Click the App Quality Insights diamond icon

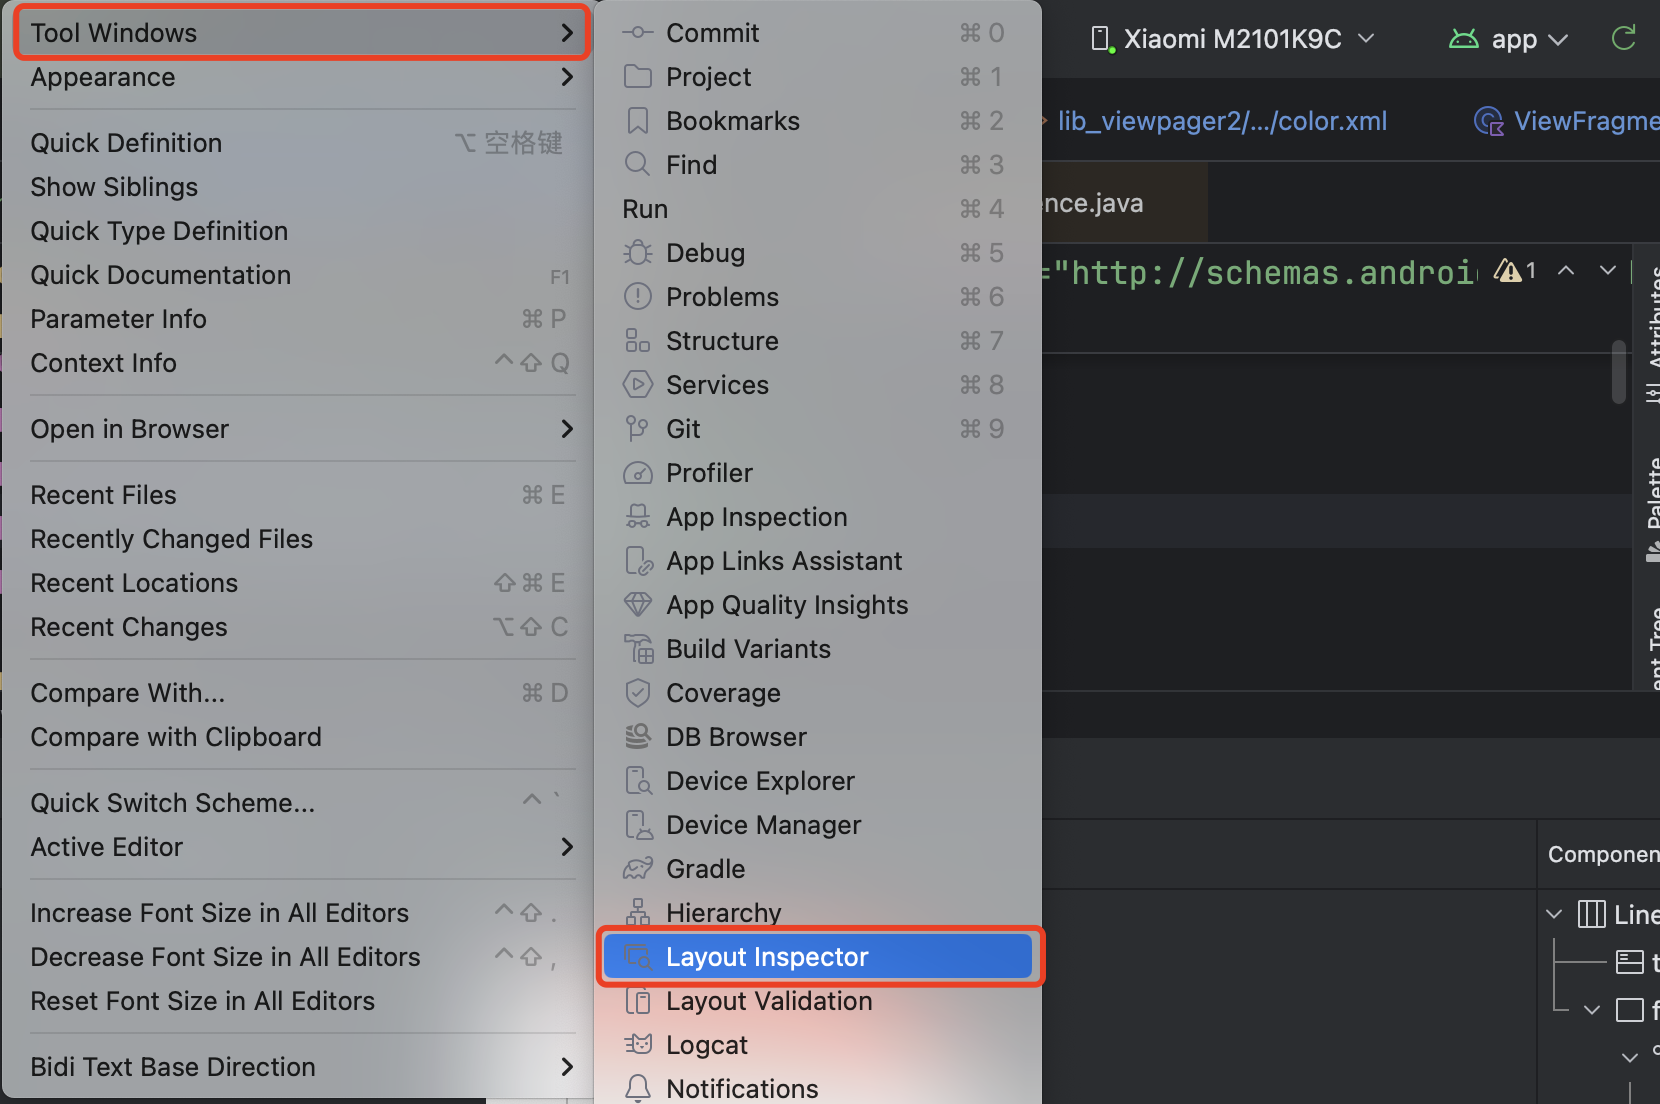point(637,605)
